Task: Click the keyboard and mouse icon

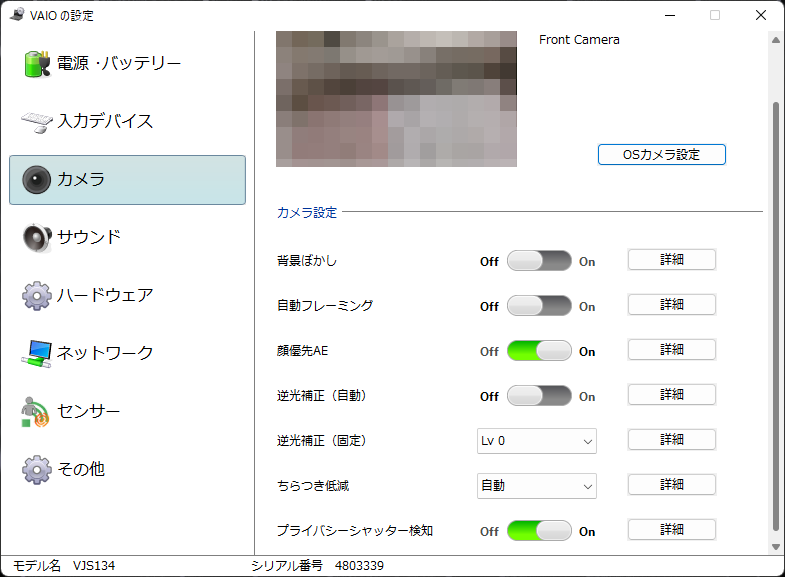Action: (37, 122)
